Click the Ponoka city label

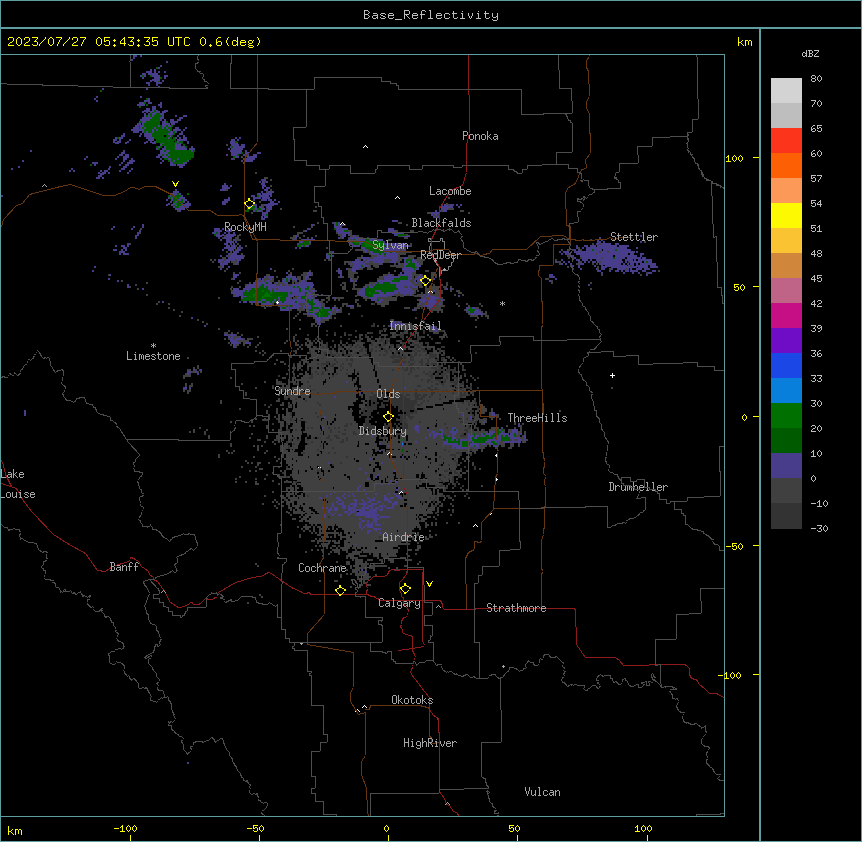coord(480,136)
